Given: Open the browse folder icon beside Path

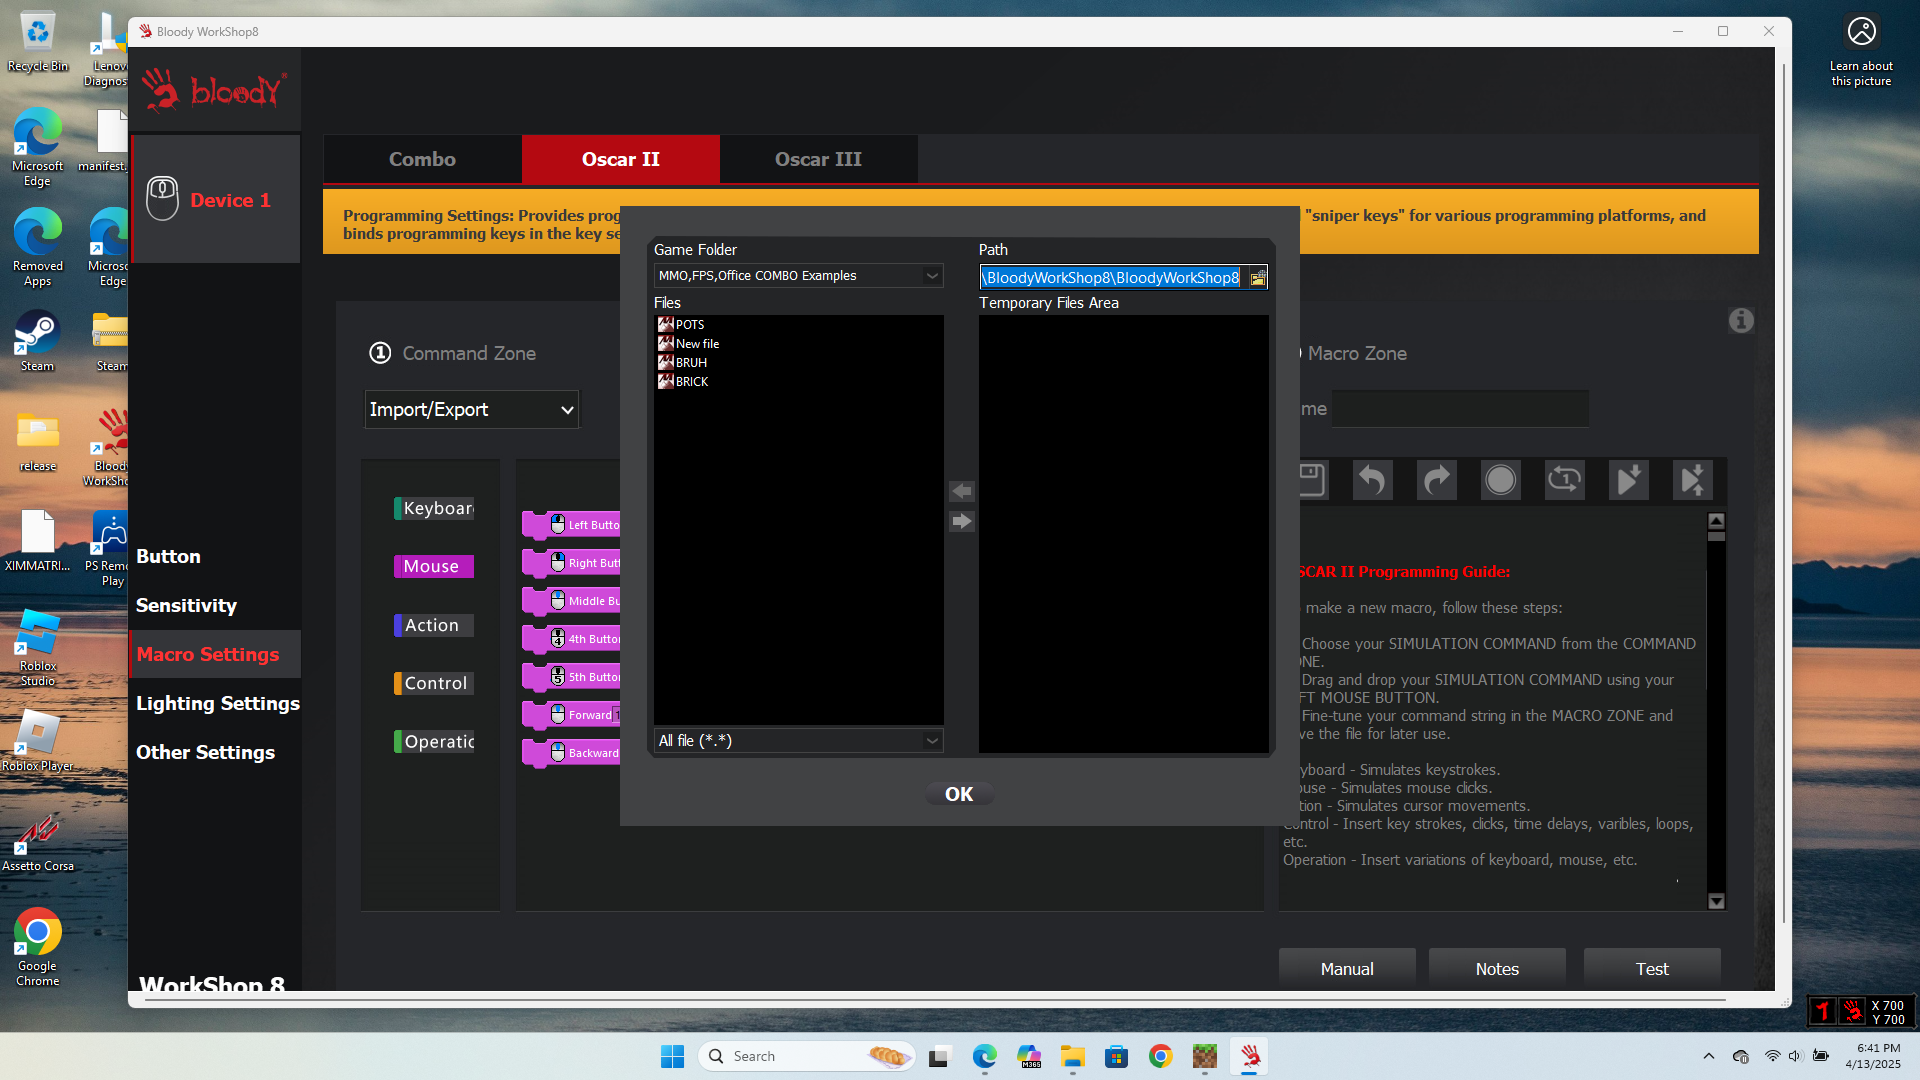Looking at the screenshot, I should click(x=1257, y=278).
